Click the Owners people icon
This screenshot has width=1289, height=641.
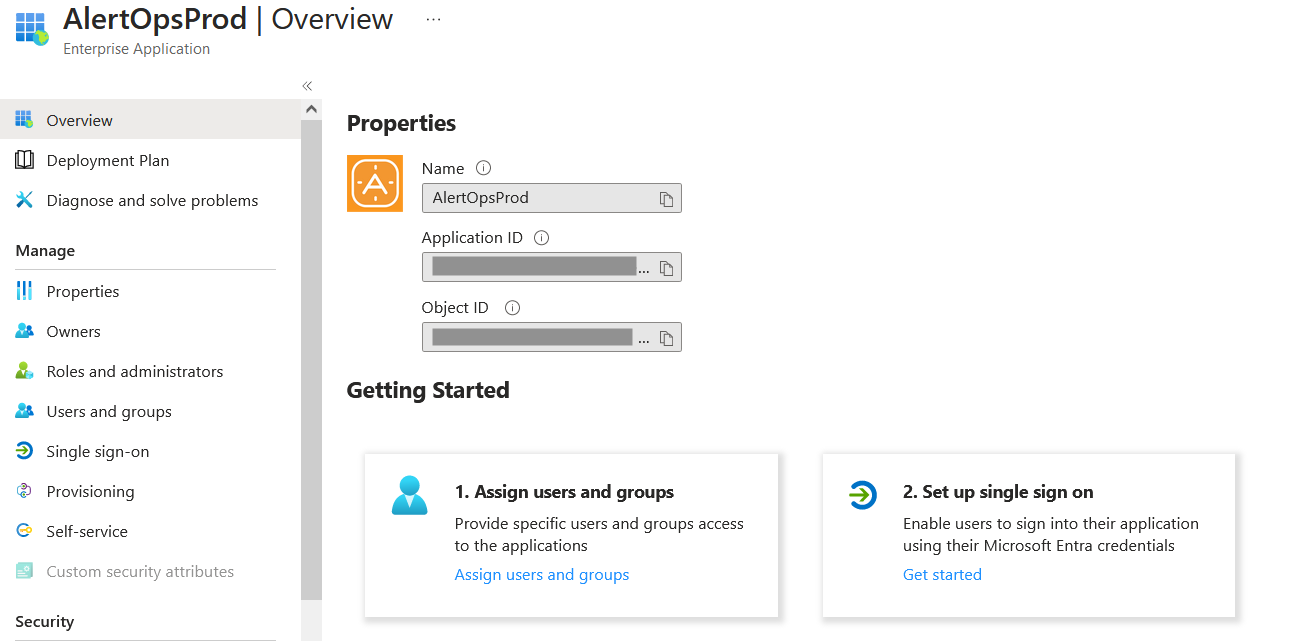click(x=24, y=331)
